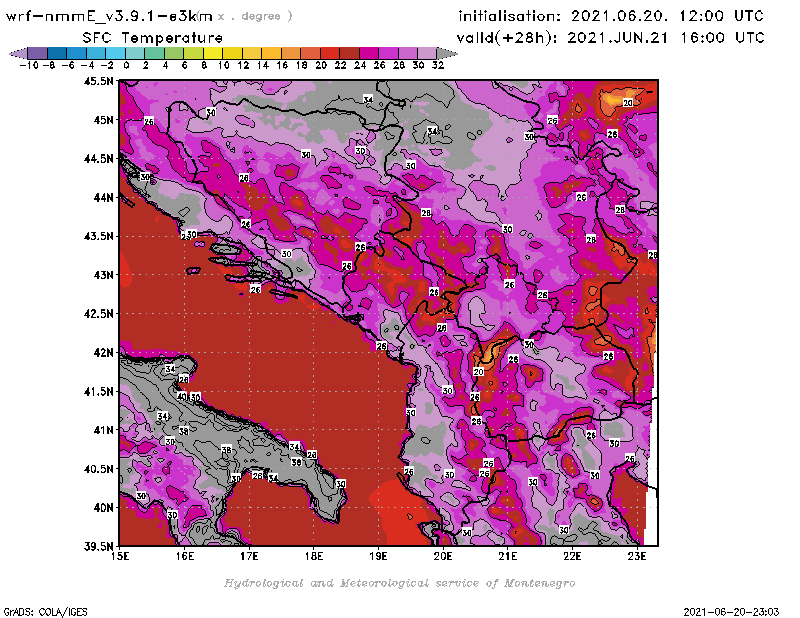
Task: Click the 45.5N latitude axis label
Action: [x=98, y=81]
